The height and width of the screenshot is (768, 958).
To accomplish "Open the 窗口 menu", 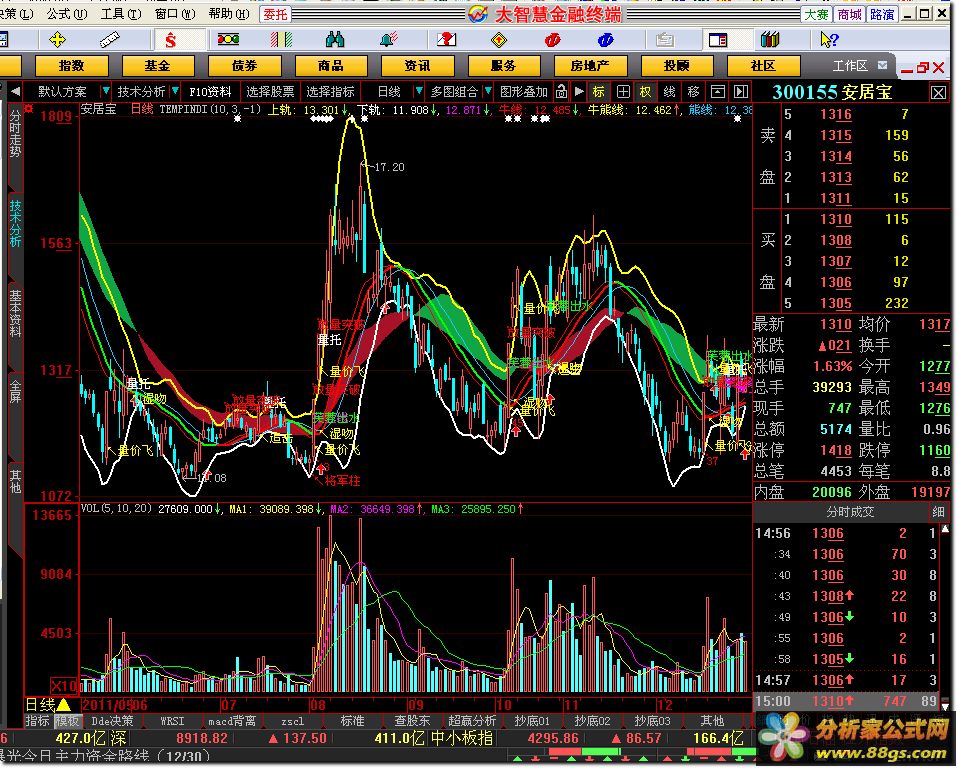I will coord(175,13).
